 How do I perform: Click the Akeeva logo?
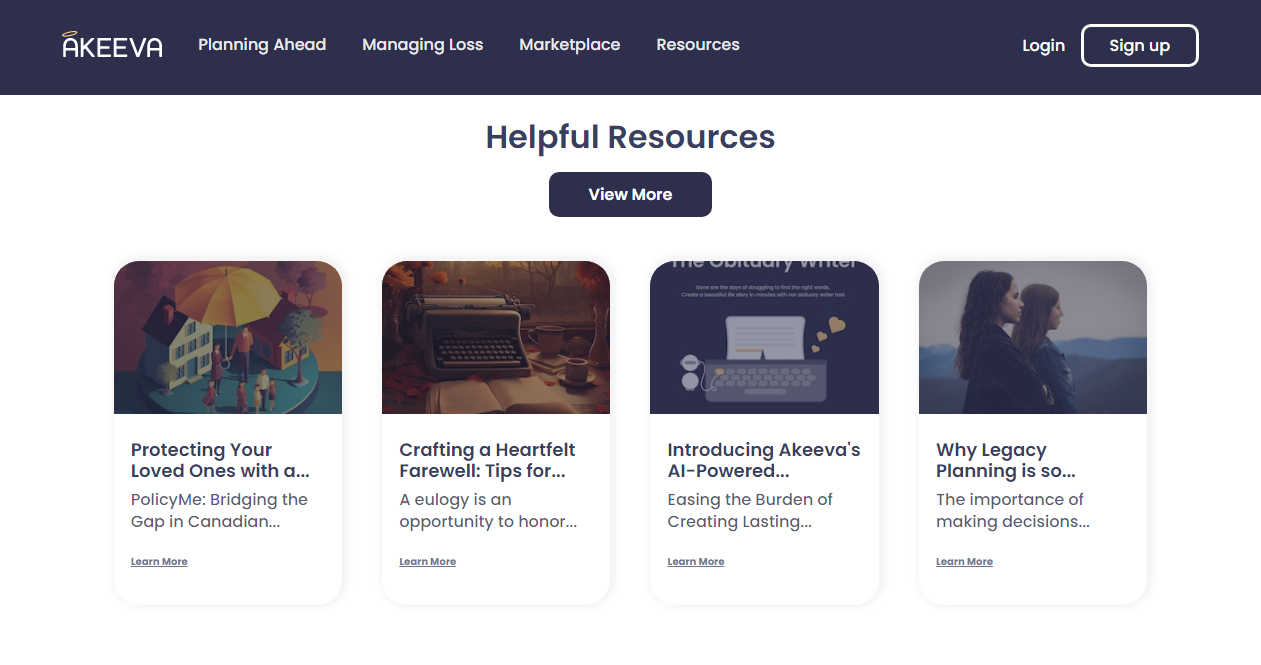pyautogui.click(x=112, y=45)
